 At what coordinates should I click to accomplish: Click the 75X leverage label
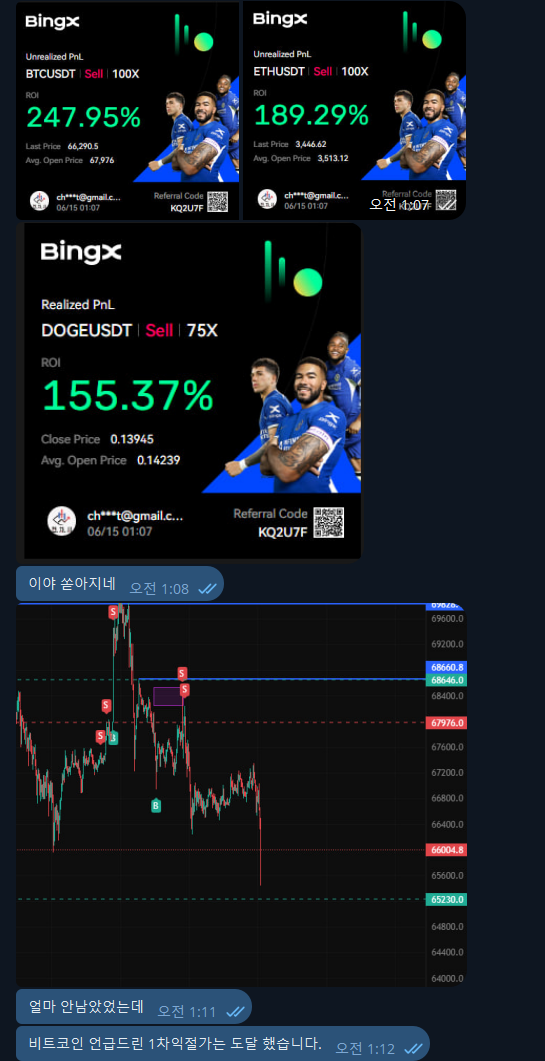[x=201, y=331]
